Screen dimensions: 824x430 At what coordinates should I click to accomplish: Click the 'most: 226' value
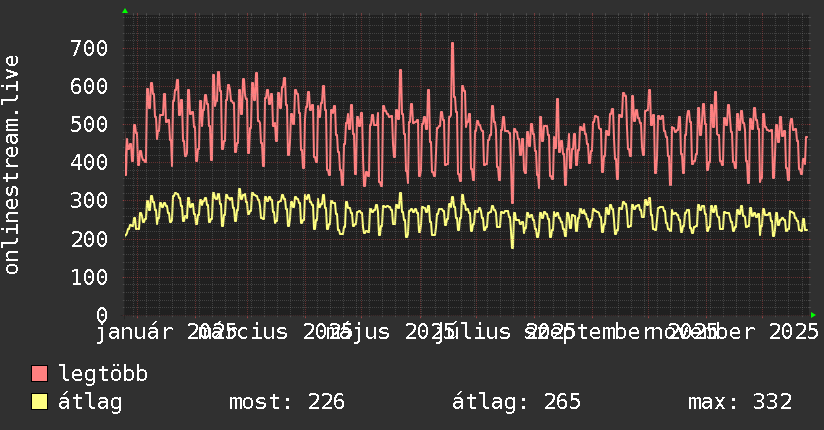pos(287,402)
